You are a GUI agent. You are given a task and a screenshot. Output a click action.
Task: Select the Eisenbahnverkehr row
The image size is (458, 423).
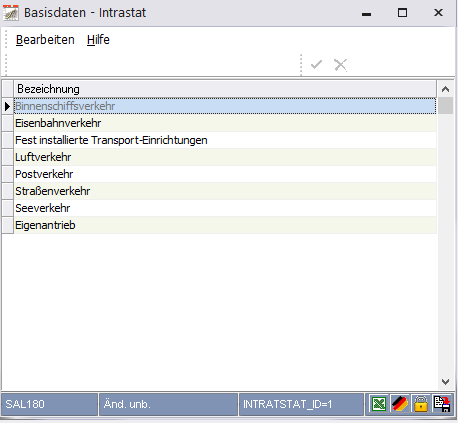tap(225, 123)
